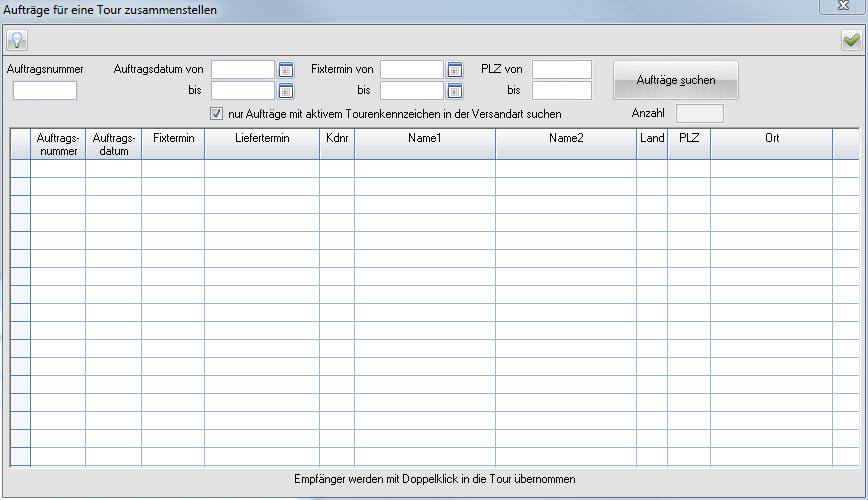Sort by Name2 column header

pyautogui.click(x=566, y=145)
